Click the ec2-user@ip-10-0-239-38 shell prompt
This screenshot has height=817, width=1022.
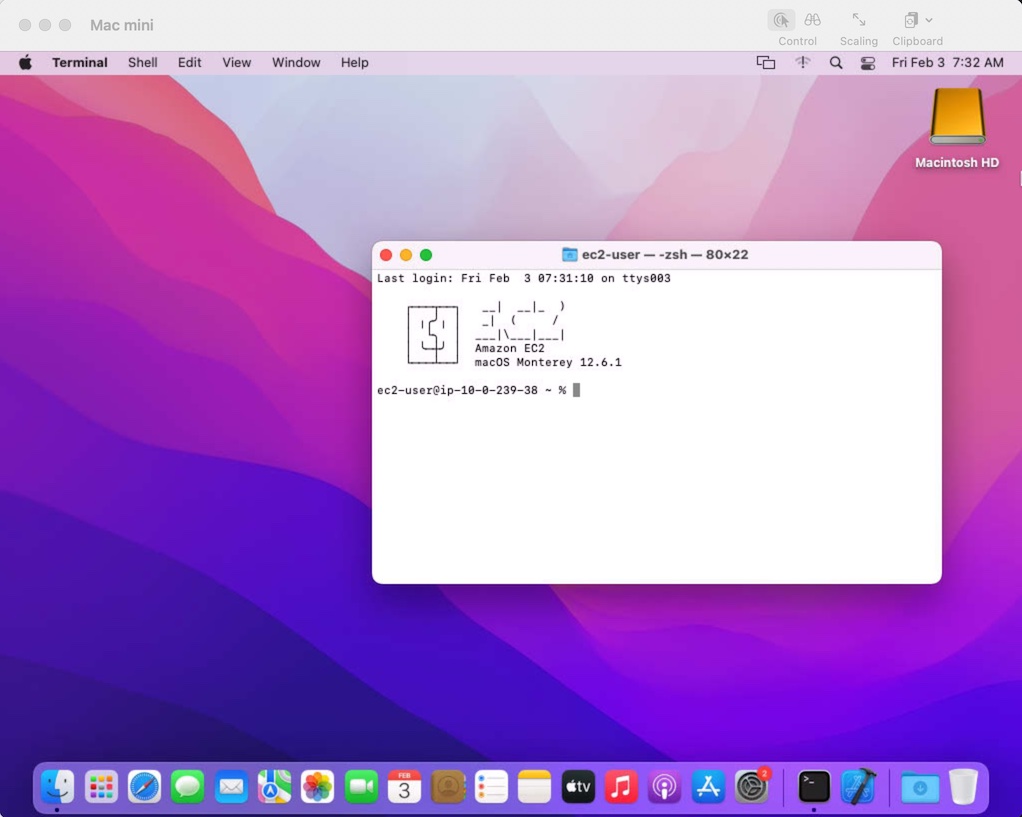472,391
